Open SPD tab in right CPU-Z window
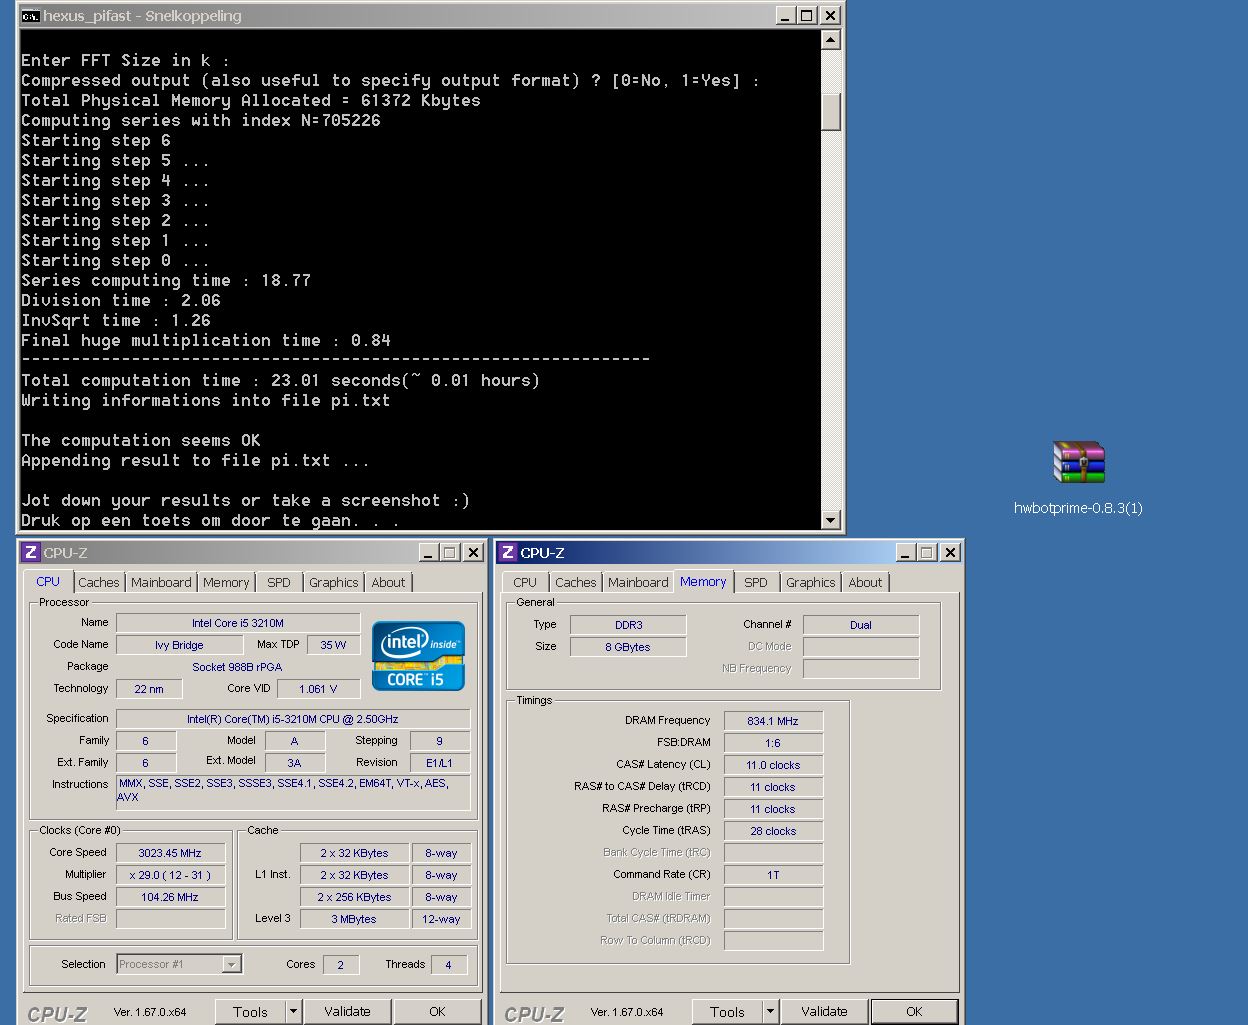 (x=756, y=582)
